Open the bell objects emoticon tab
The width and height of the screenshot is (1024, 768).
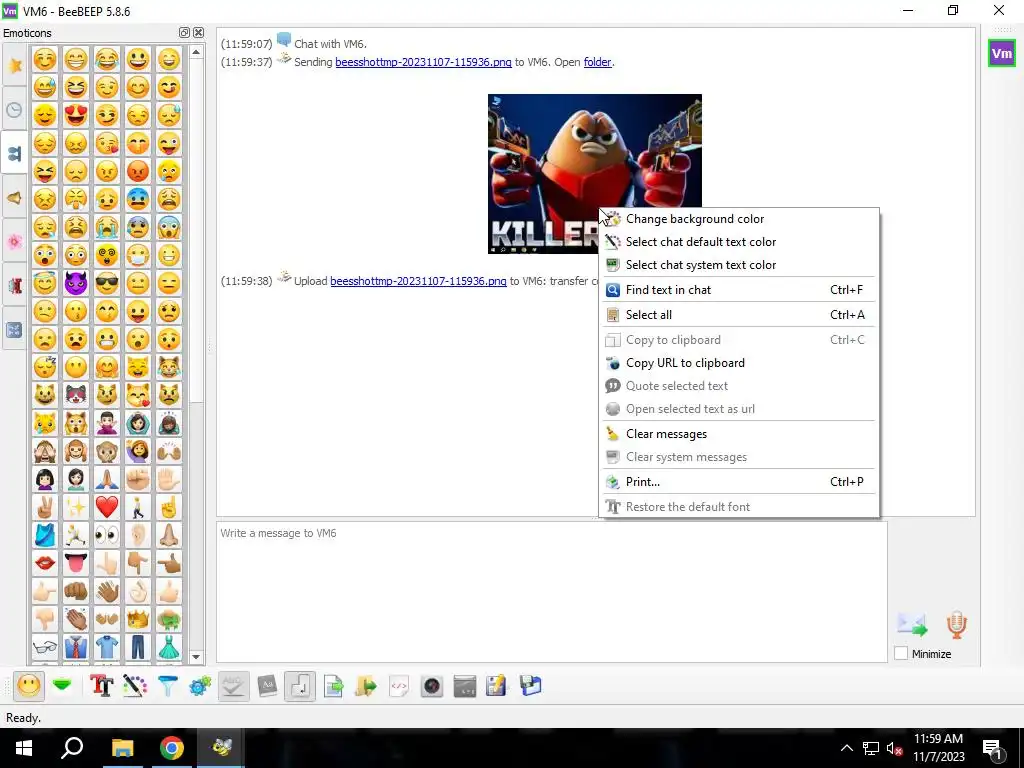click(x=15, y=198)
